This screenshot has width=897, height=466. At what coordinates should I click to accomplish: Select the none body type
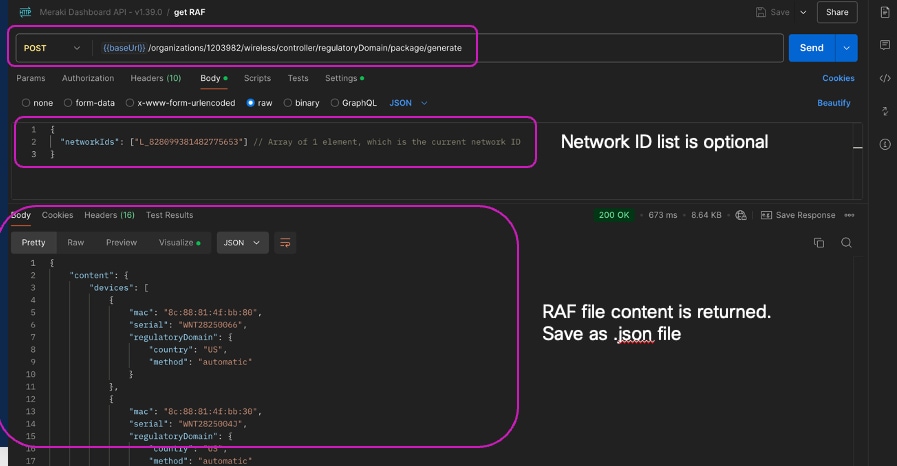click(26, 103)
